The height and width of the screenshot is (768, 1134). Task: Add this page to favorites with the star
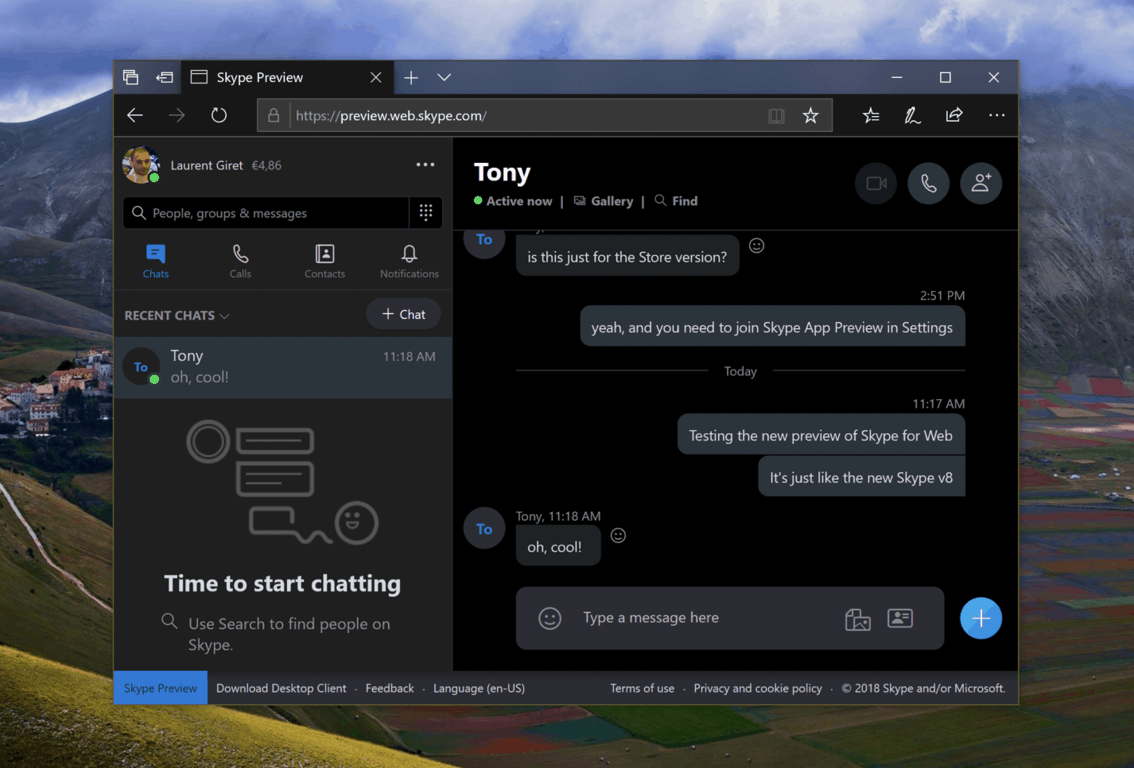point(810,116)
